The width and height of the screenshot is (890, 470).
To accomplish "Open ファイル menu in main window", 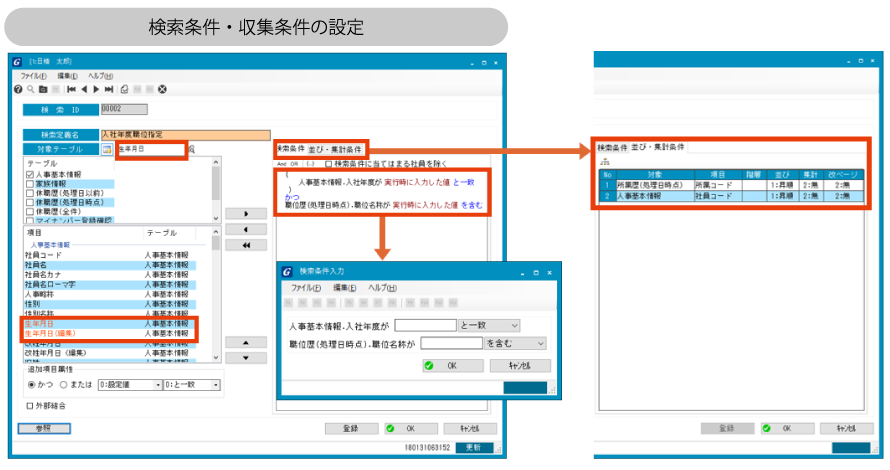I will click(34, 76).
